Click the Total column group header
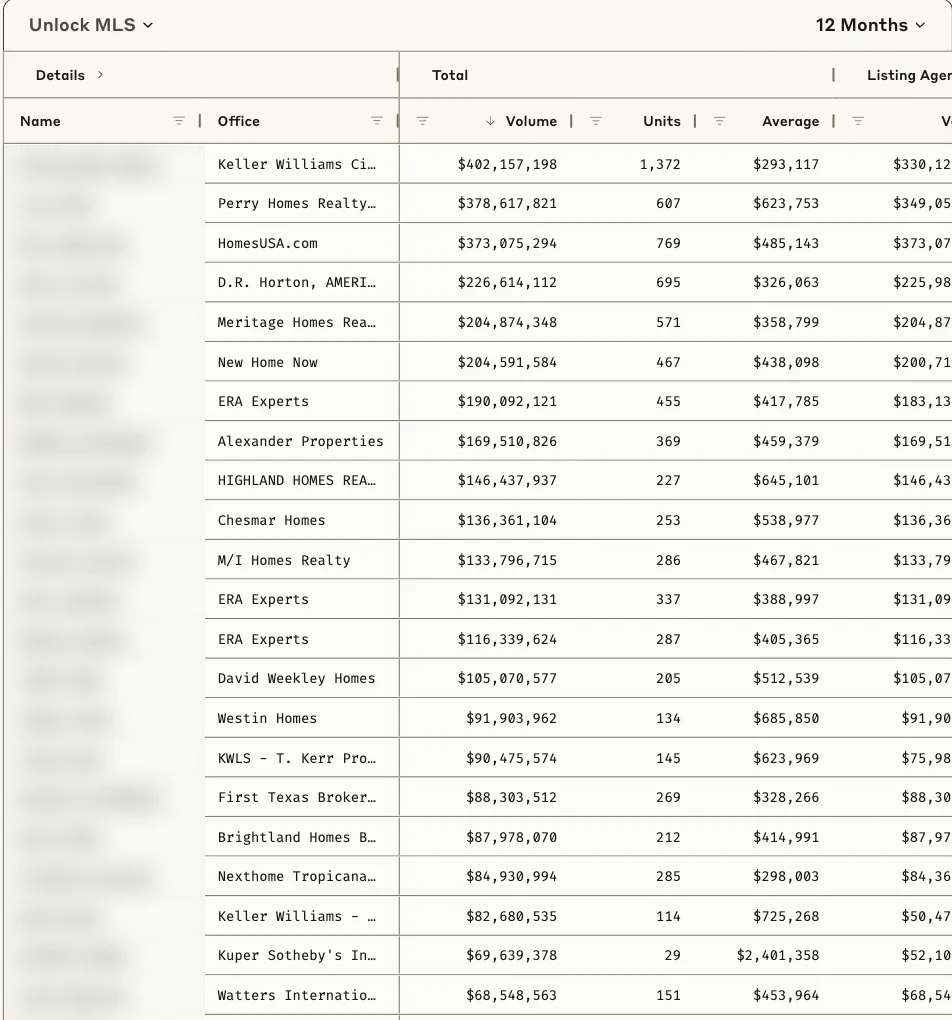The width and height of the screenshot is (952, 1020). (x=450, y=75)
